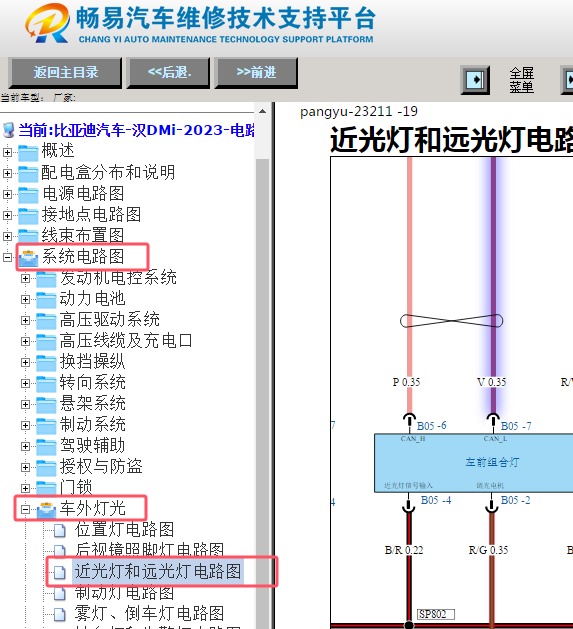The height and width of the screenshot is (629, 573).
Task: Click the 电源电路图 folder icon
Action: 28,194
